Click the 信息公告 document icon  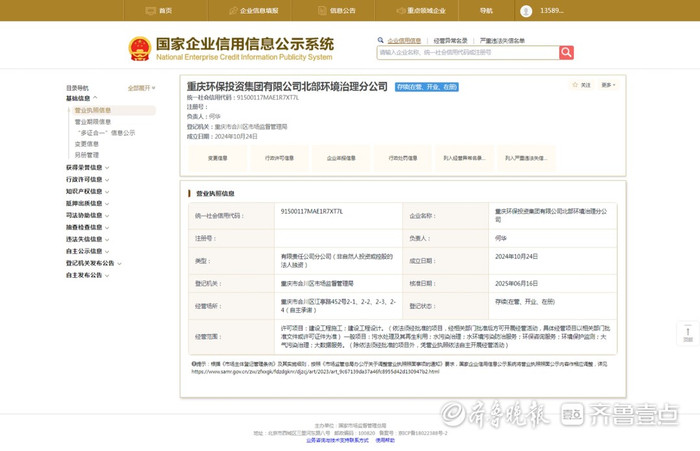click(322, 11)
